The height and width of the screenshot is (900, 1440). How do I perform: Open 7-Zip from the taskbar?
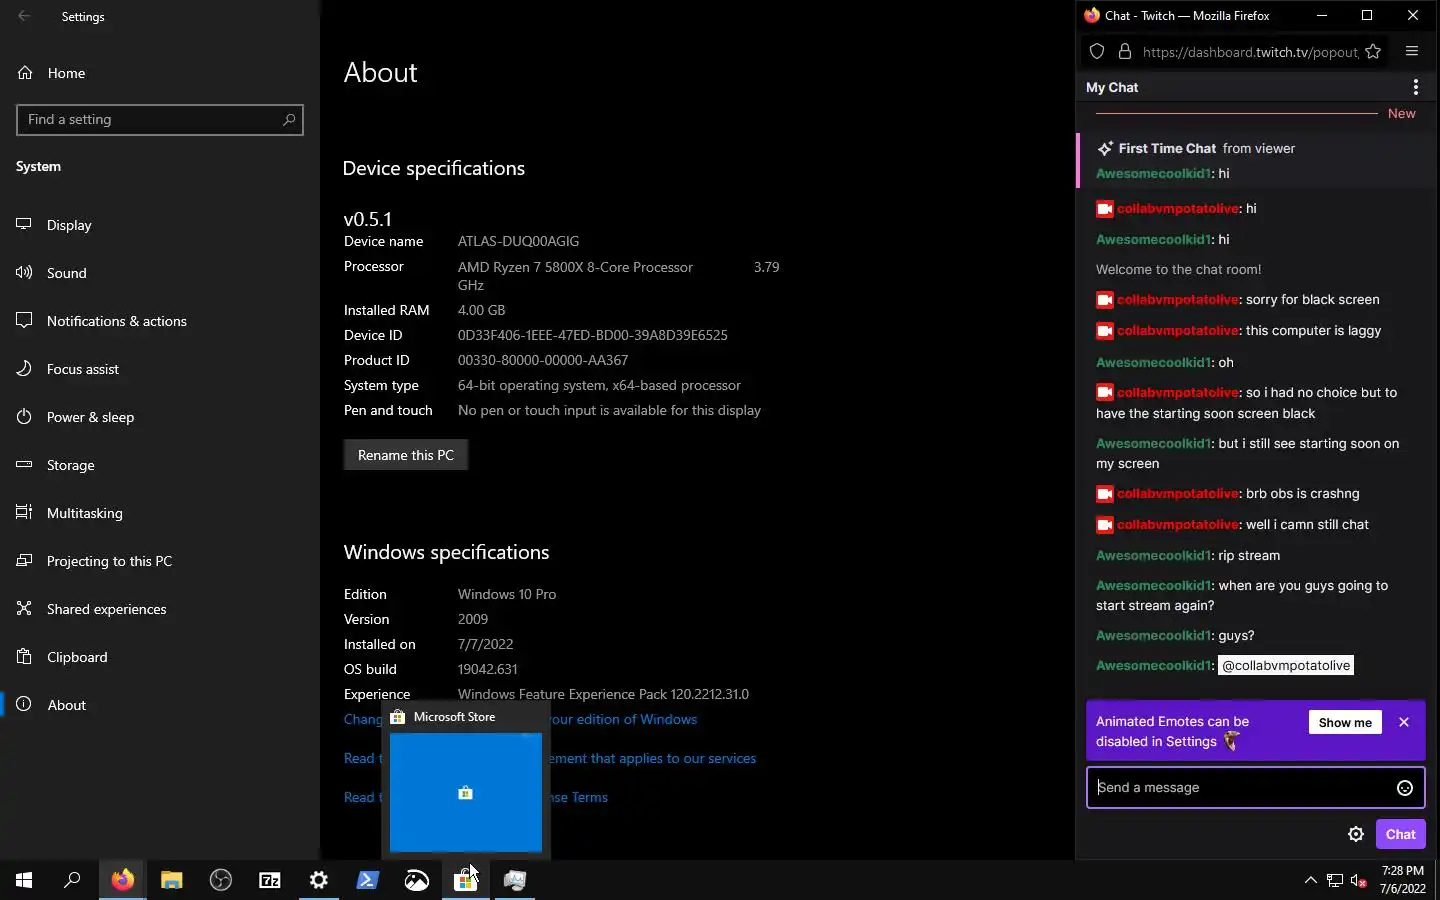pos(269,880)
